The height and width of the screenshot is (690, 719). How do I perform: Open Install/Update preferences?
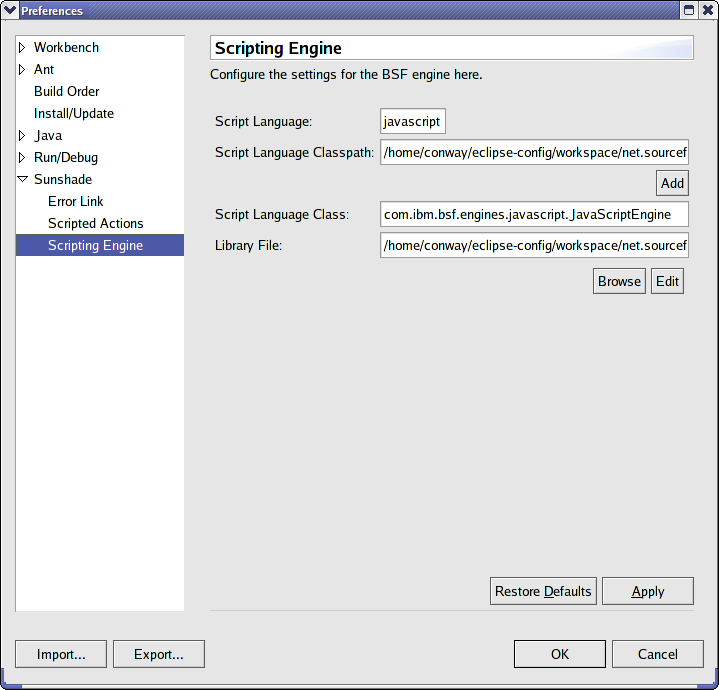pyautogui.click(x=73, y=114)
